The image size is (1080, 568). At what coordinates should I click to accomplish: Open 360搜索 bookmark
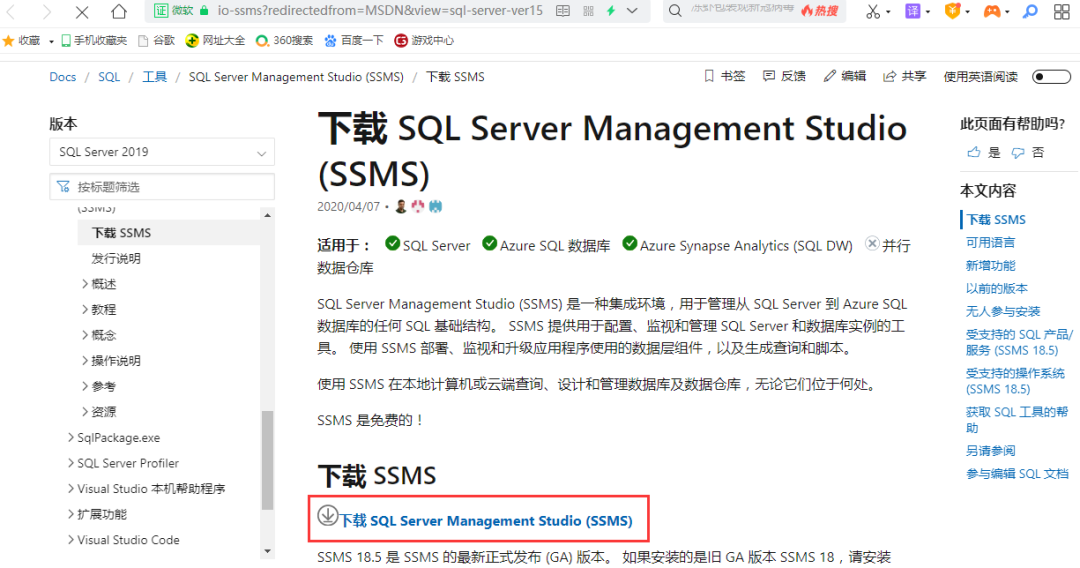[284, 41]
